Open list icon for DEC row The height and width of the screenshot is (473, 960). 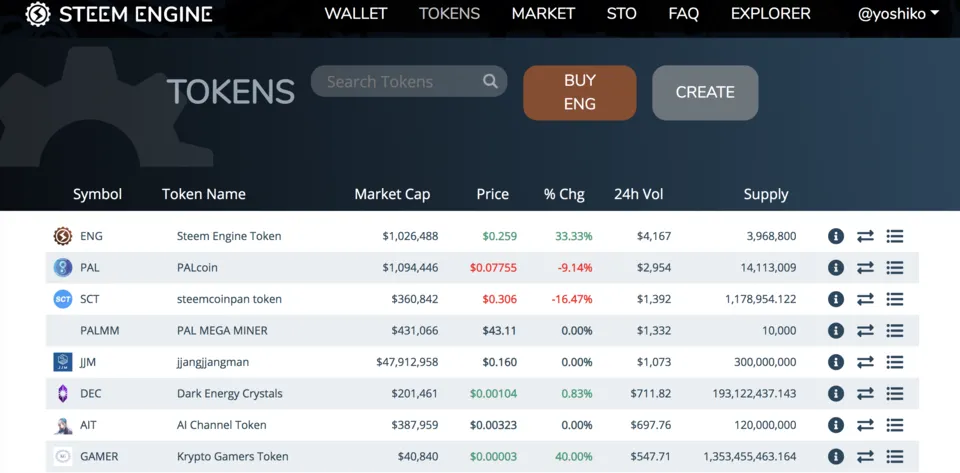click(894, 393)
